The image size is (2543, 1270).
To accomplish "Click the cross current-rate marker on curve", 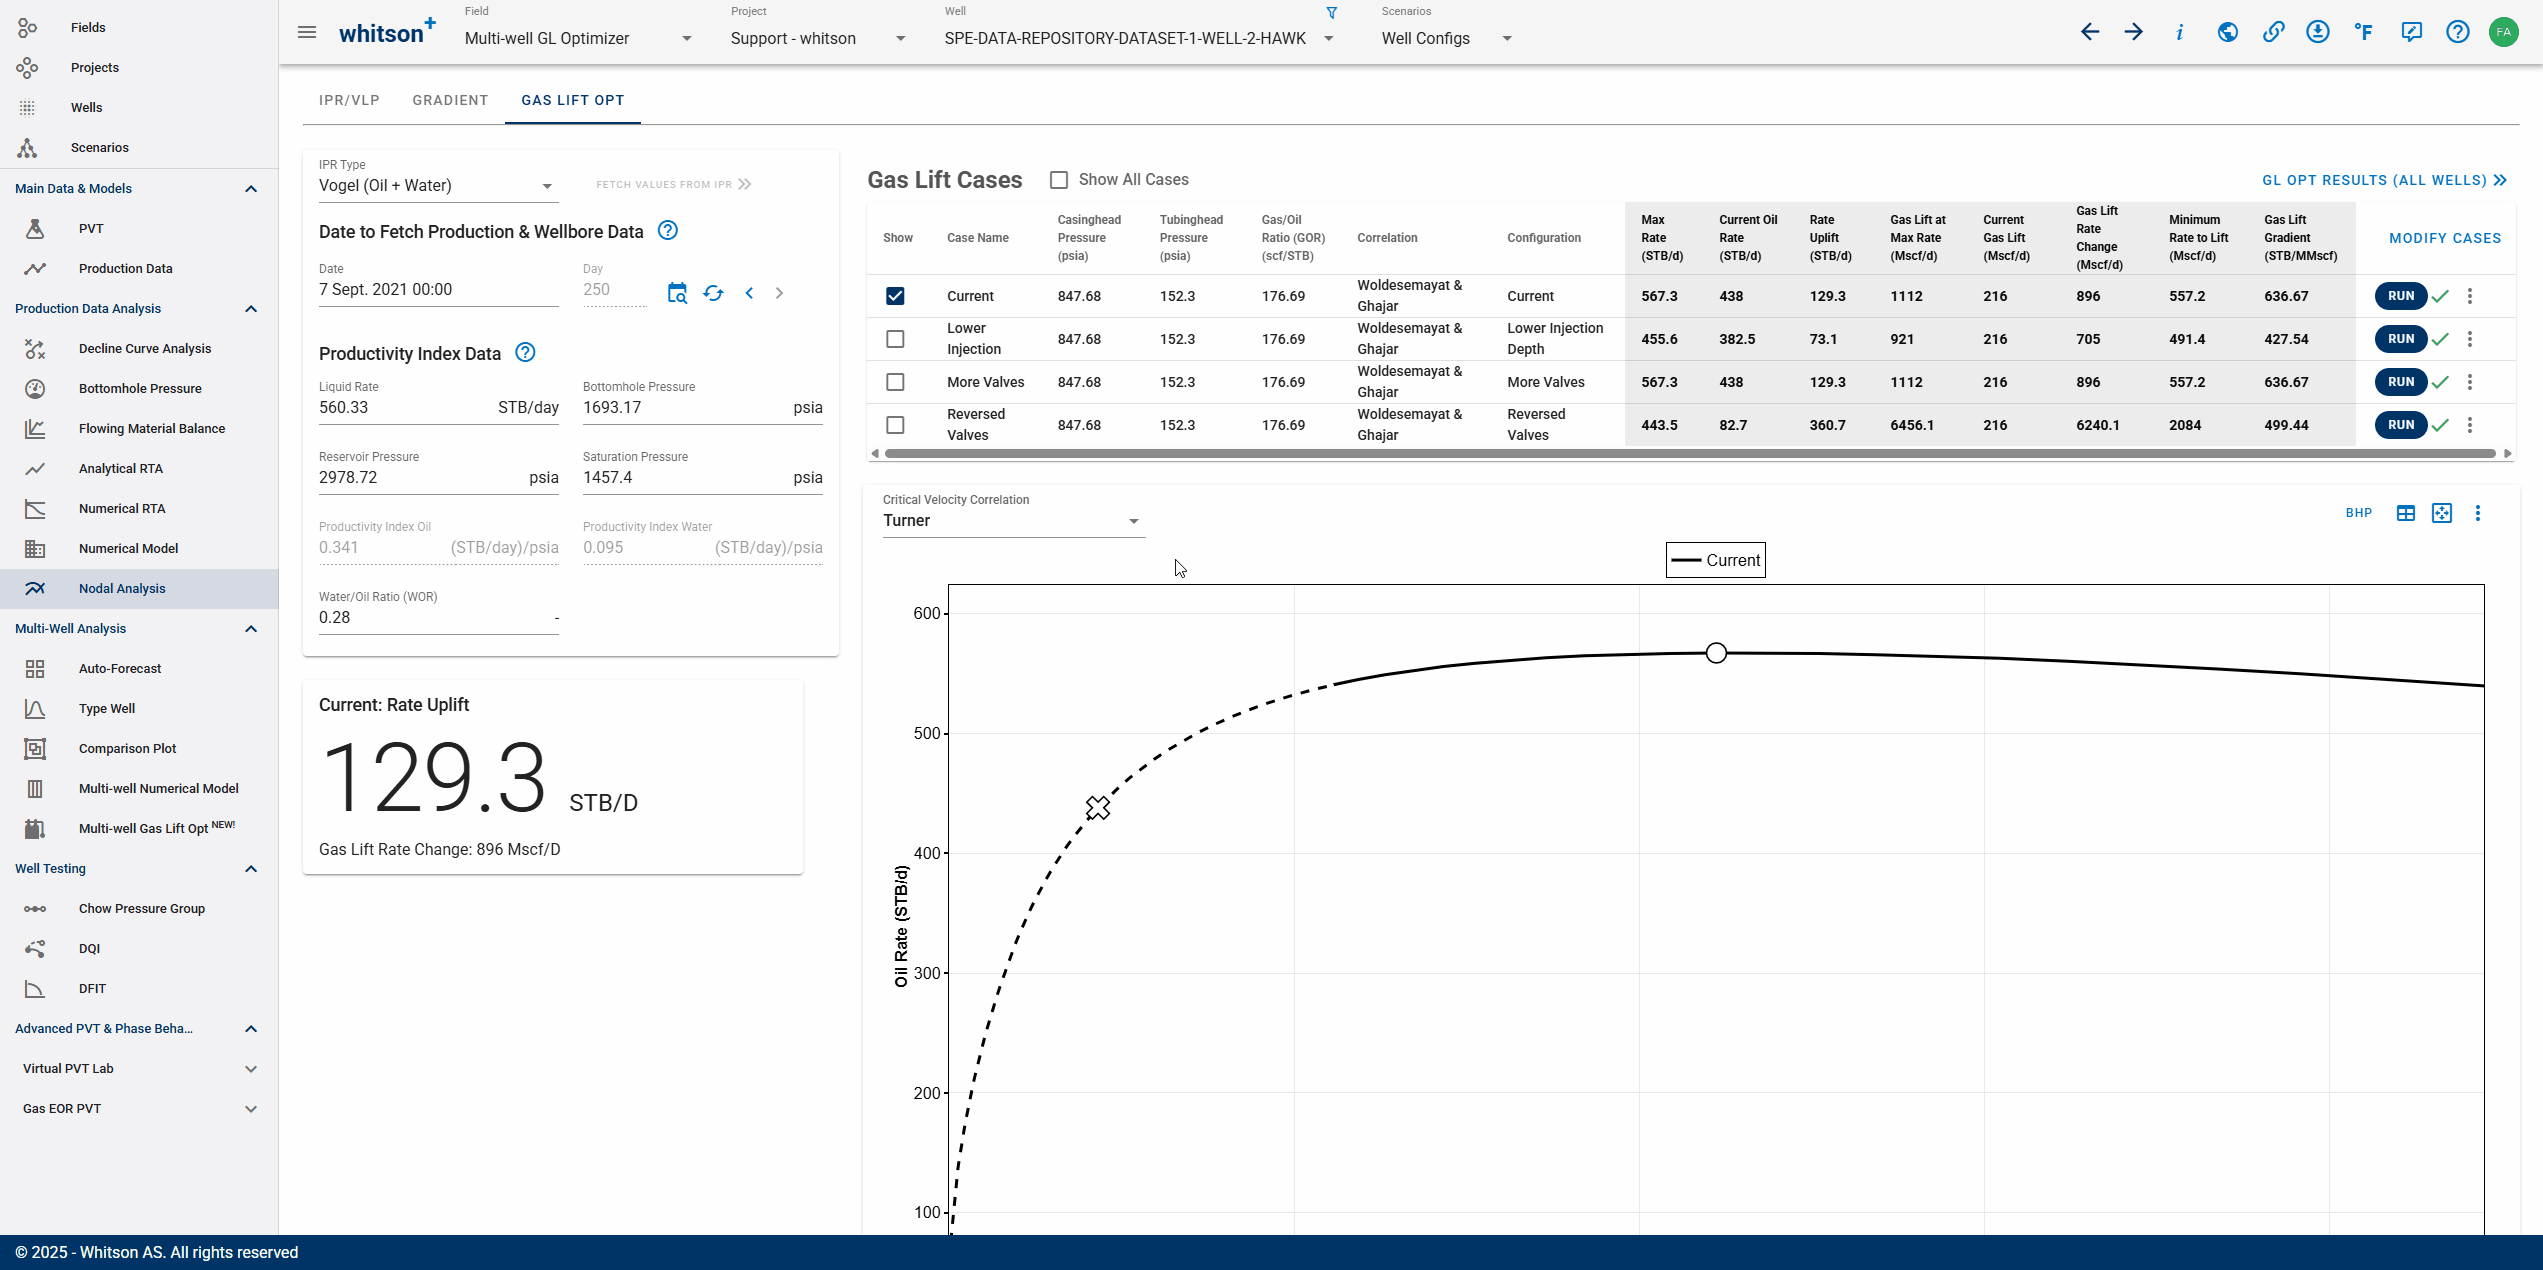I will [x=1098, y=807].
